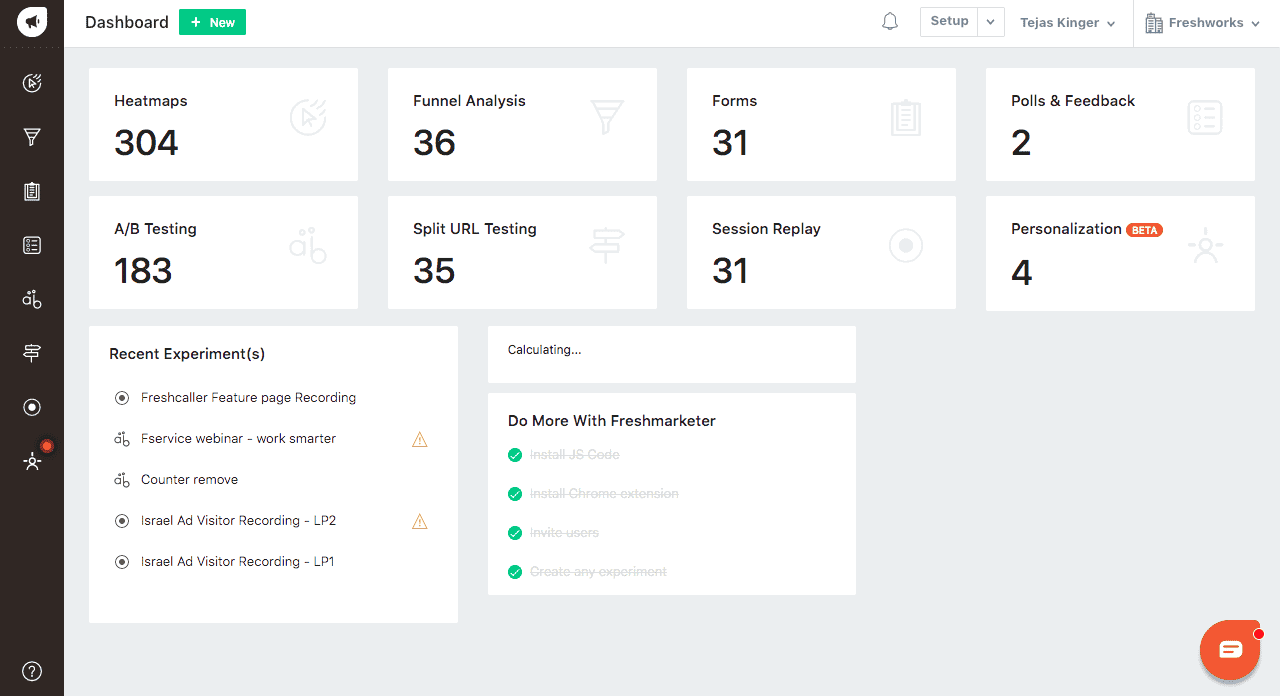Toggle the Invite users checkmark
Viewport: 1280px width, 696px height.
tap(515, 533)
